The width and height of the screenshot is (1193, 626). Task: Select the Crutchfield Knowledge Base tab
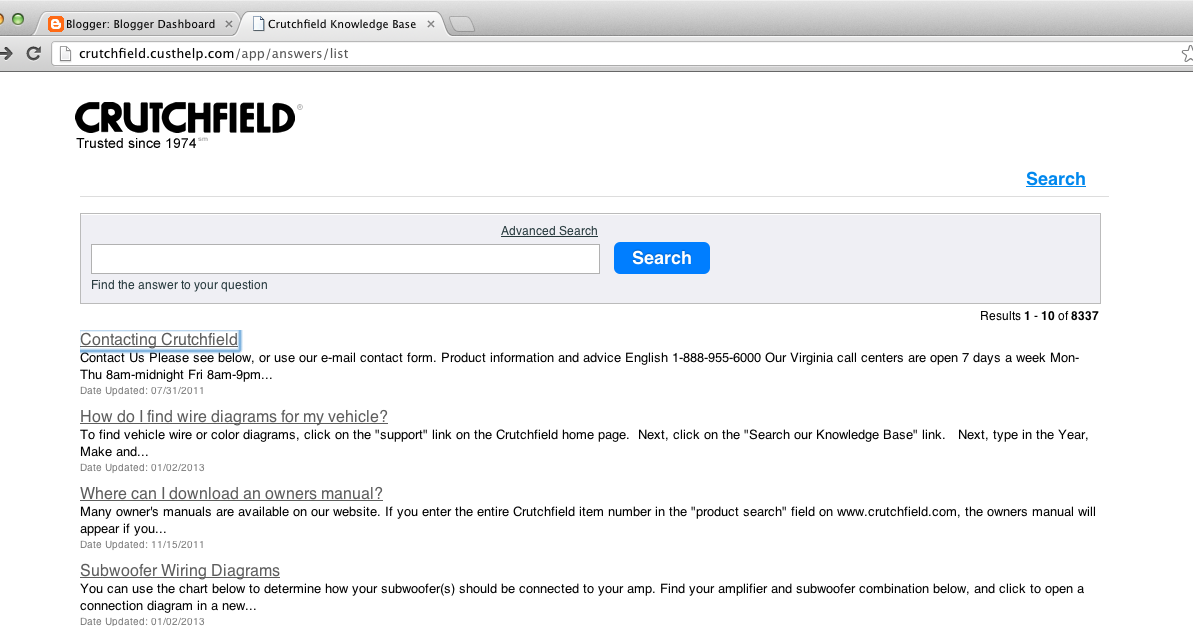click(342, 24)
